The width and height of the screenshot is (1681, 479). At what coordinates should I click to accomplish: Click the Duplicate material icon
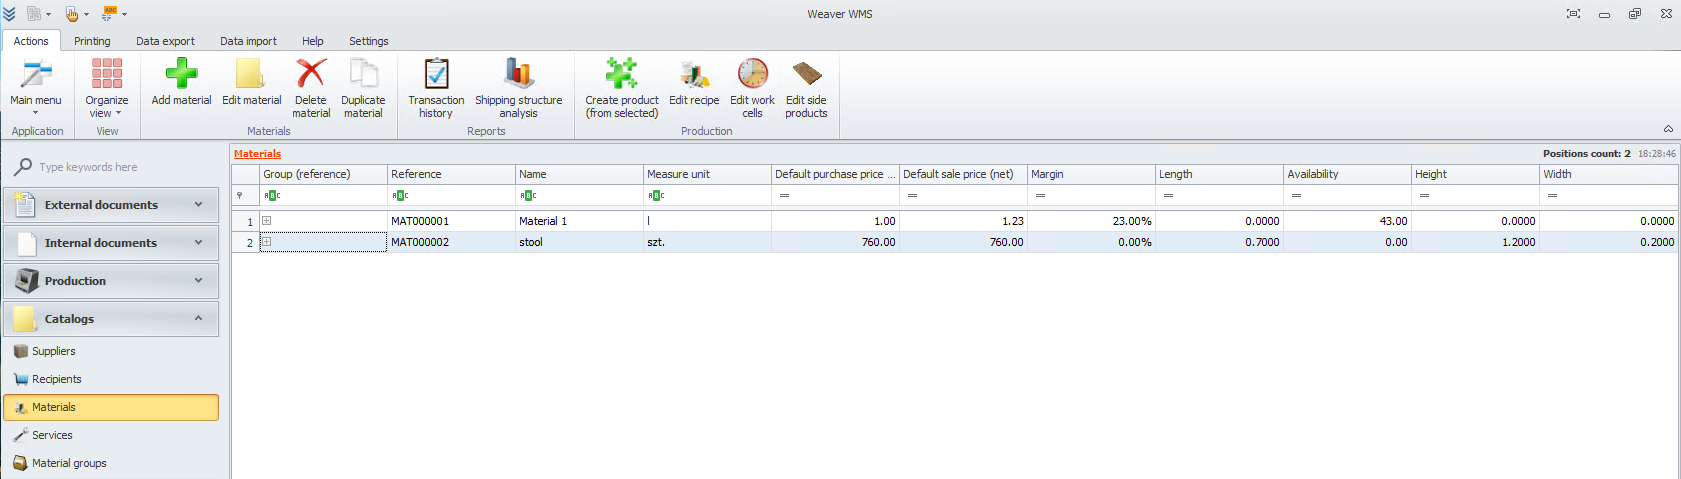click(363, 74)
